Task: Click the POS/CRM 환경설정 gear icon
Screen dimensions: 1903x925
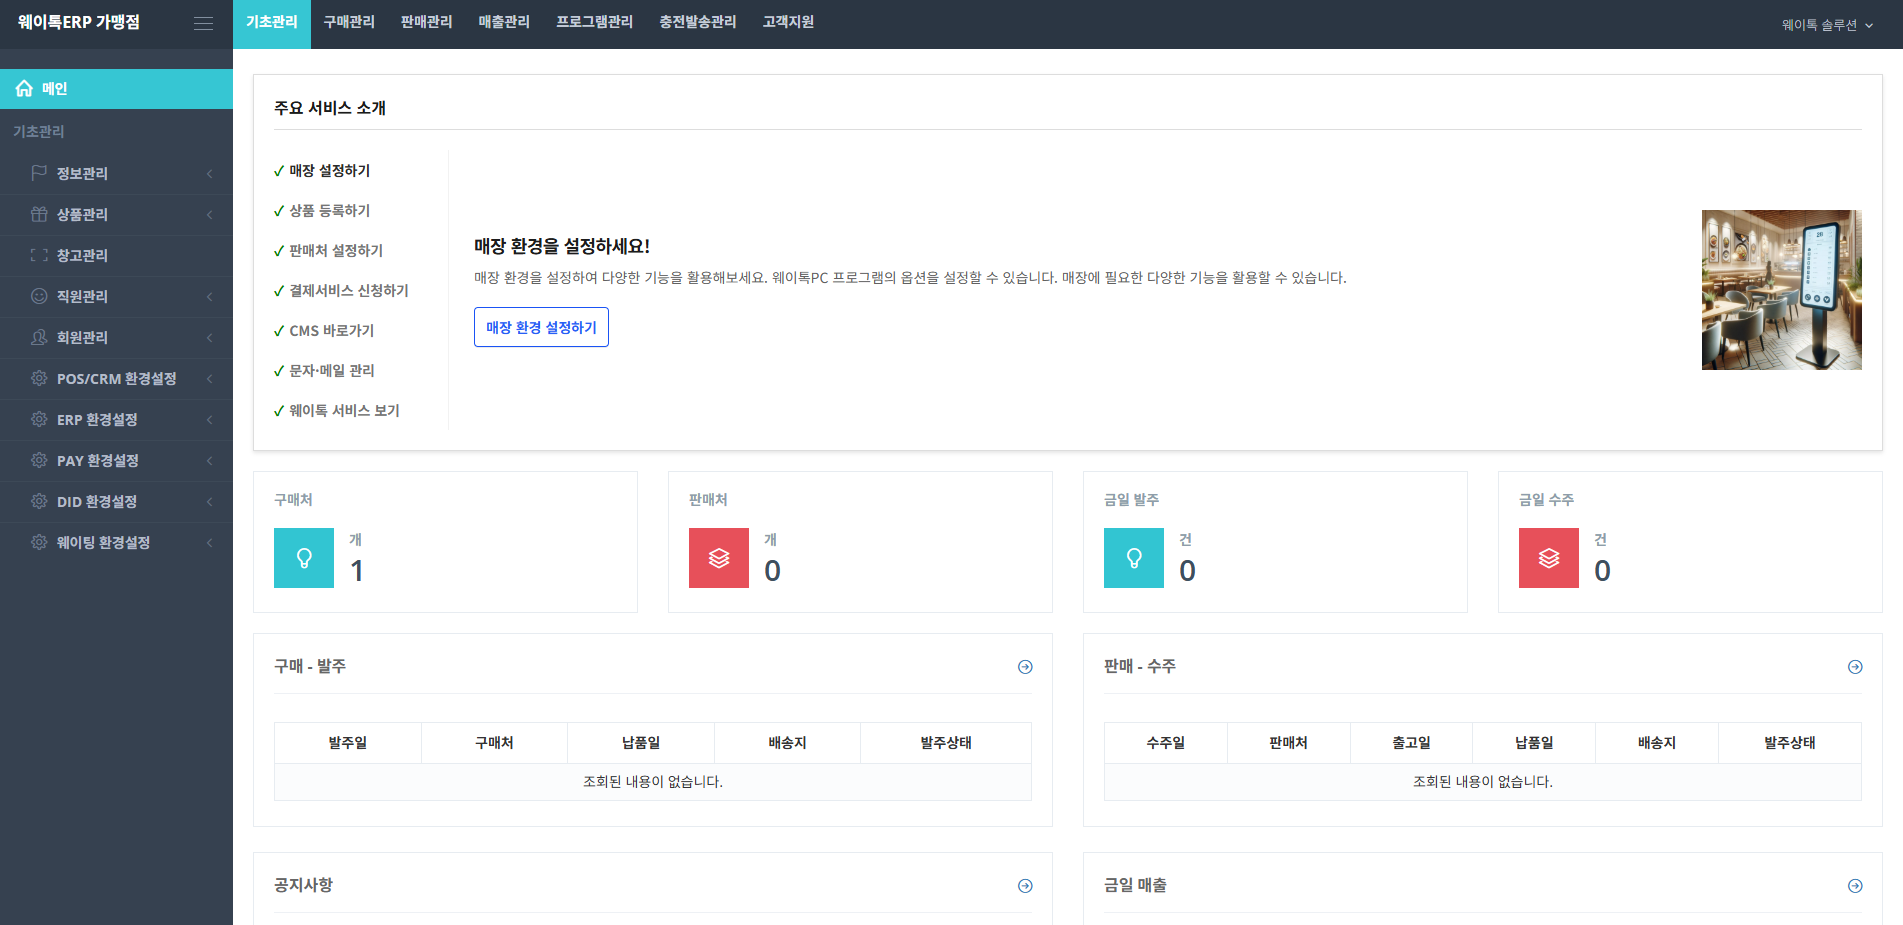Action: pyautogui.click(x=40, y=378)
